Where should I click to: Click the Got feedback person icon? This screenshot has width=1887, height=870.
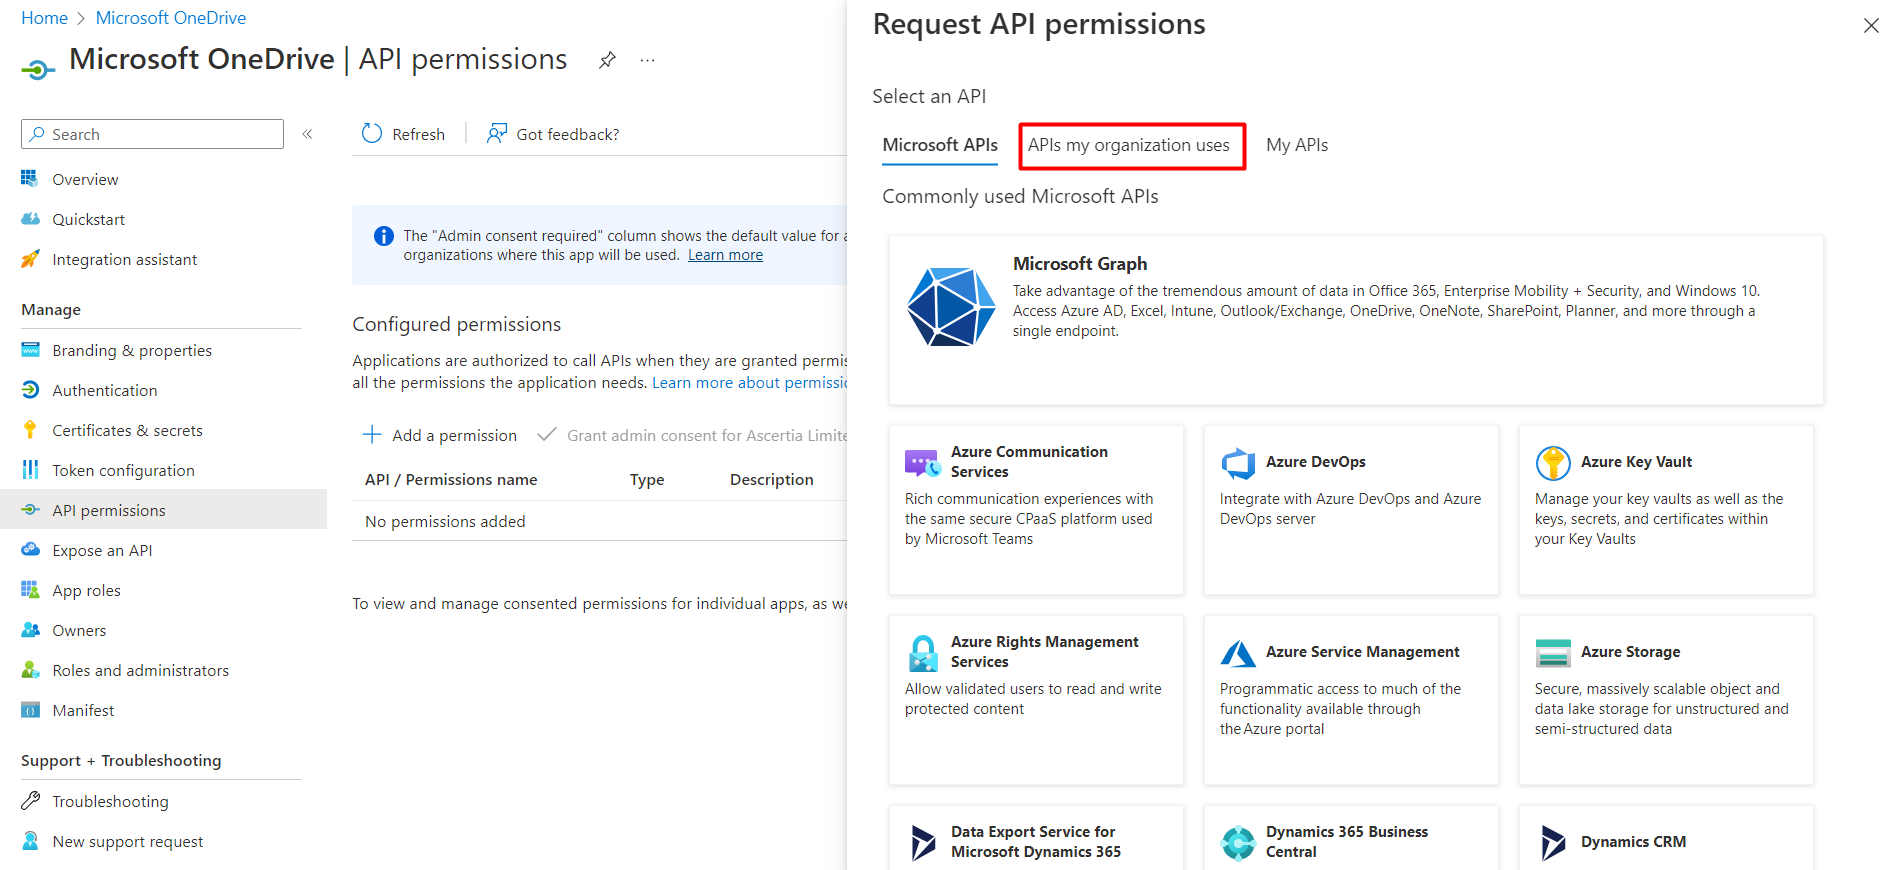(x=496, y=134)
